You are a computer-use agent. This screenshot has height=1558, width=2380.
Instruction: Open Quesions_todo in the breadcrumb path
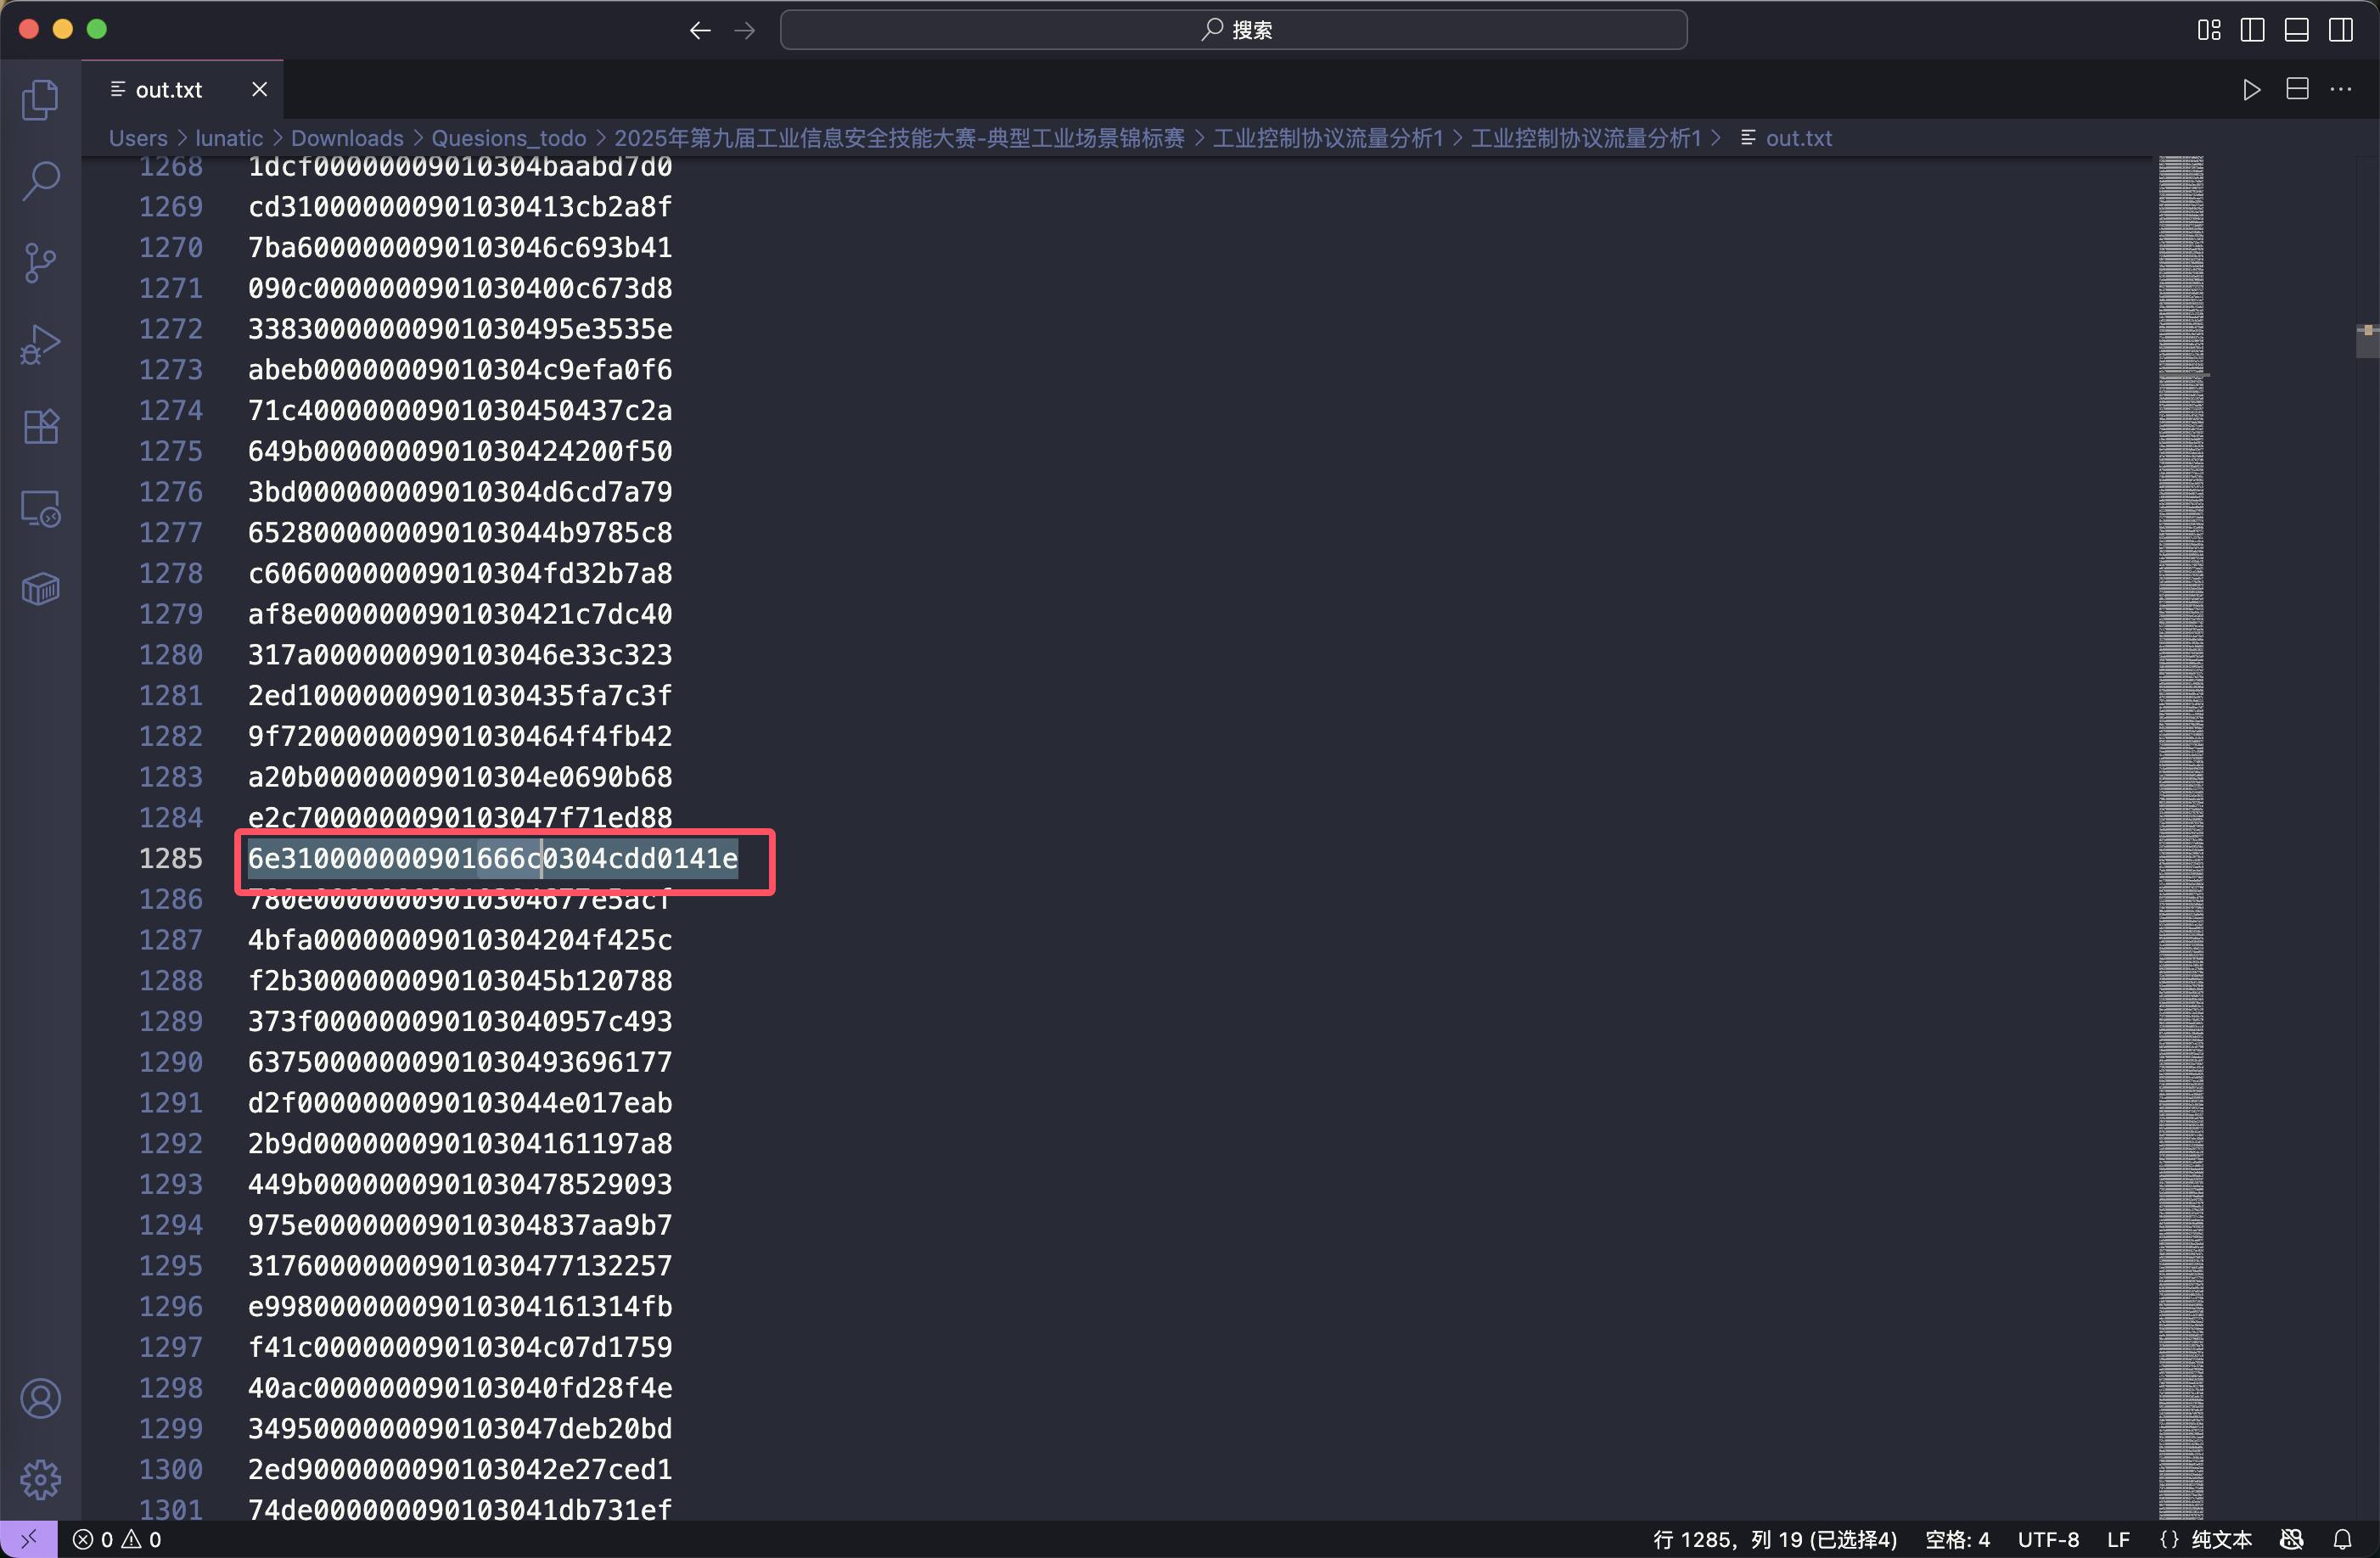509,138
